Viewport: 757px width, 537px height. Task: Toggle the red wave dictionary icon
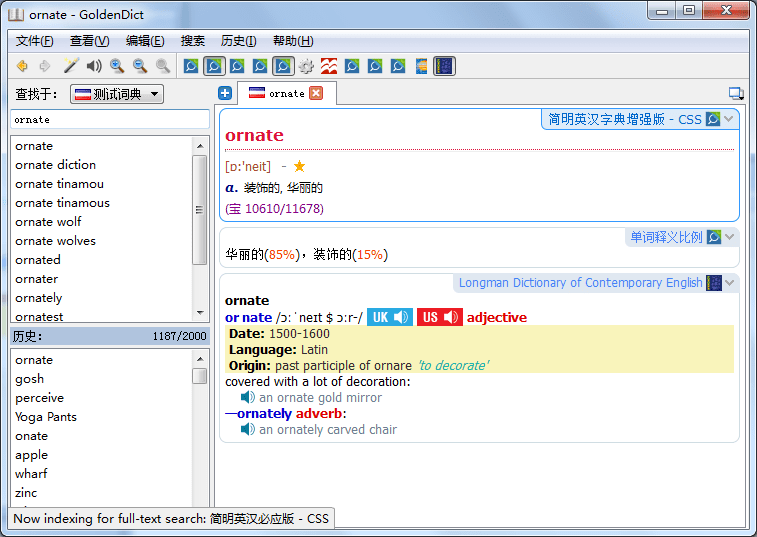(x=329, y=66)
